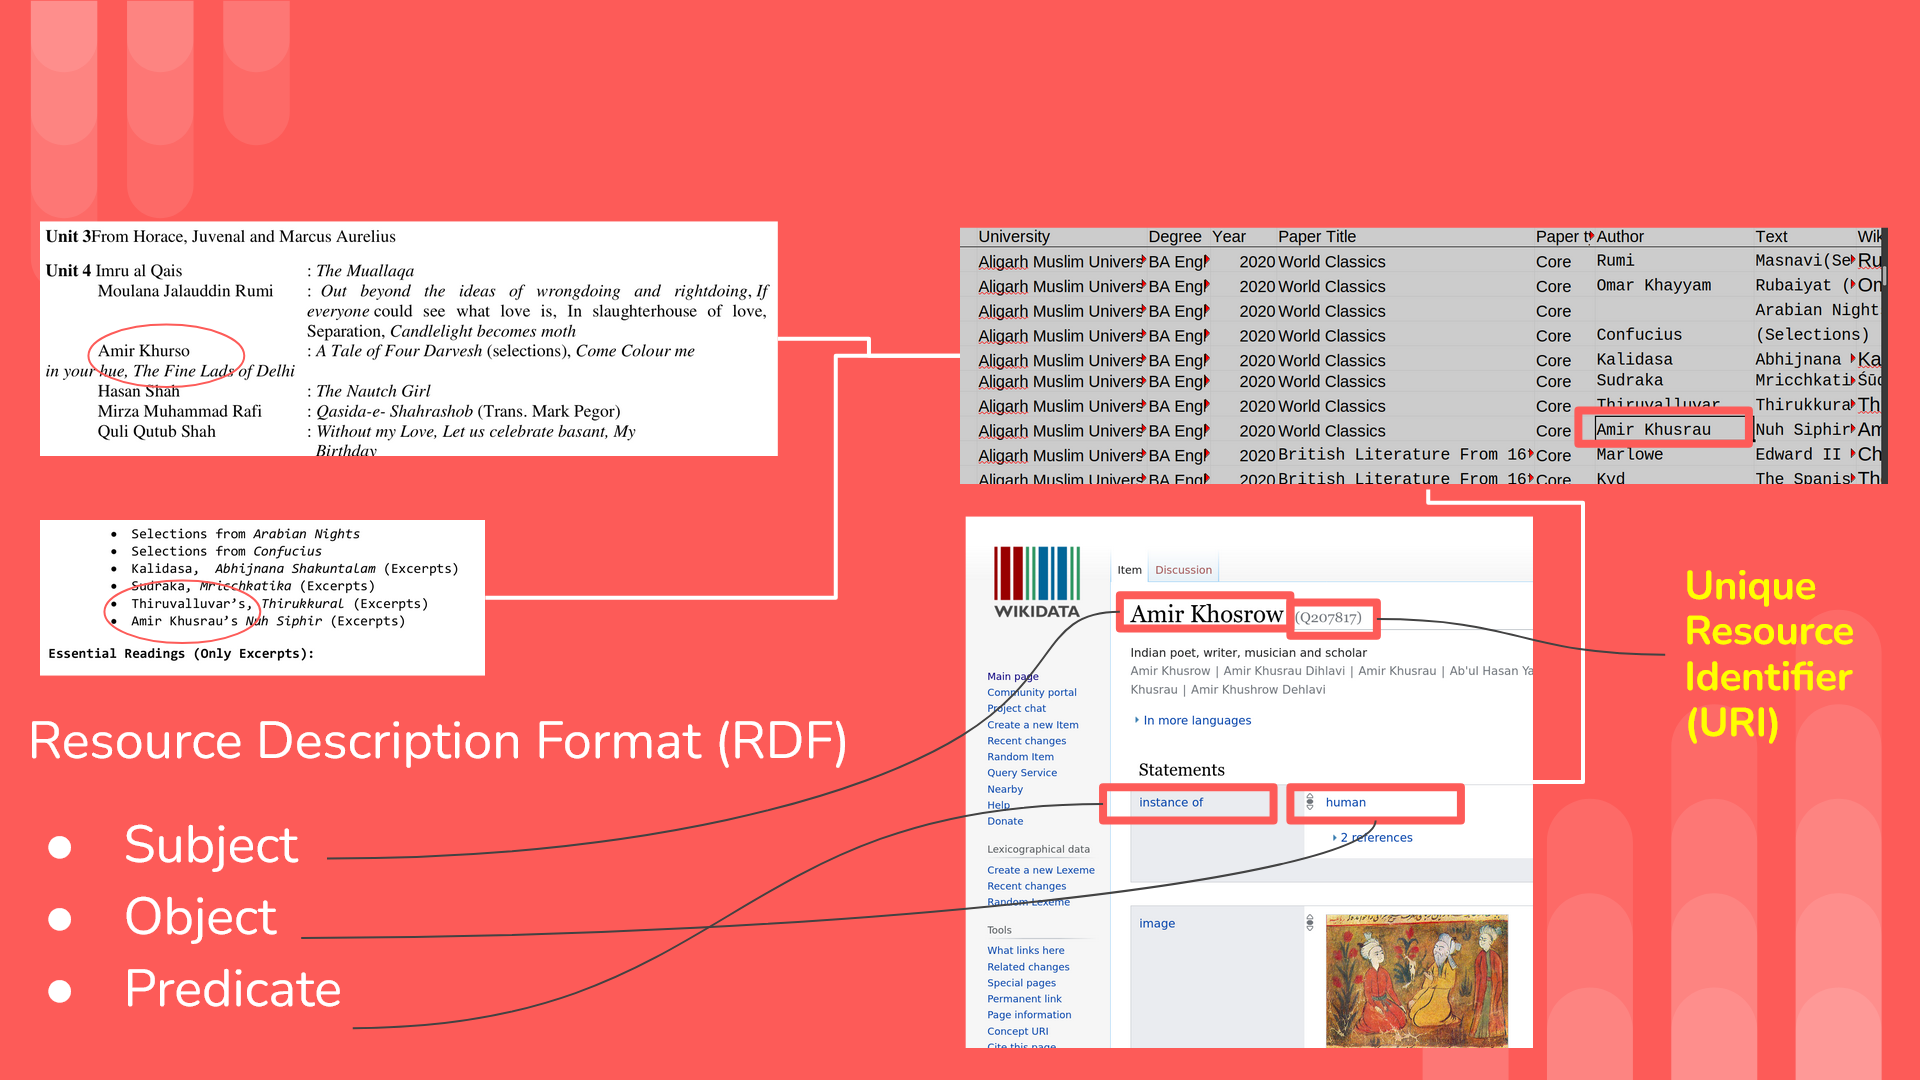The height and width of the screenshot is (1080, 1920).
Task: Follow the human value link
Action: point(1345,802)
